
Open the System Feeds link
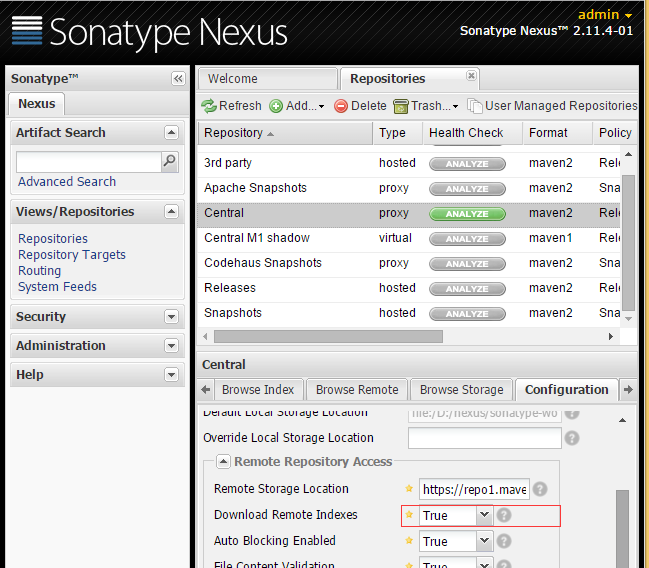tap(57, 286)
